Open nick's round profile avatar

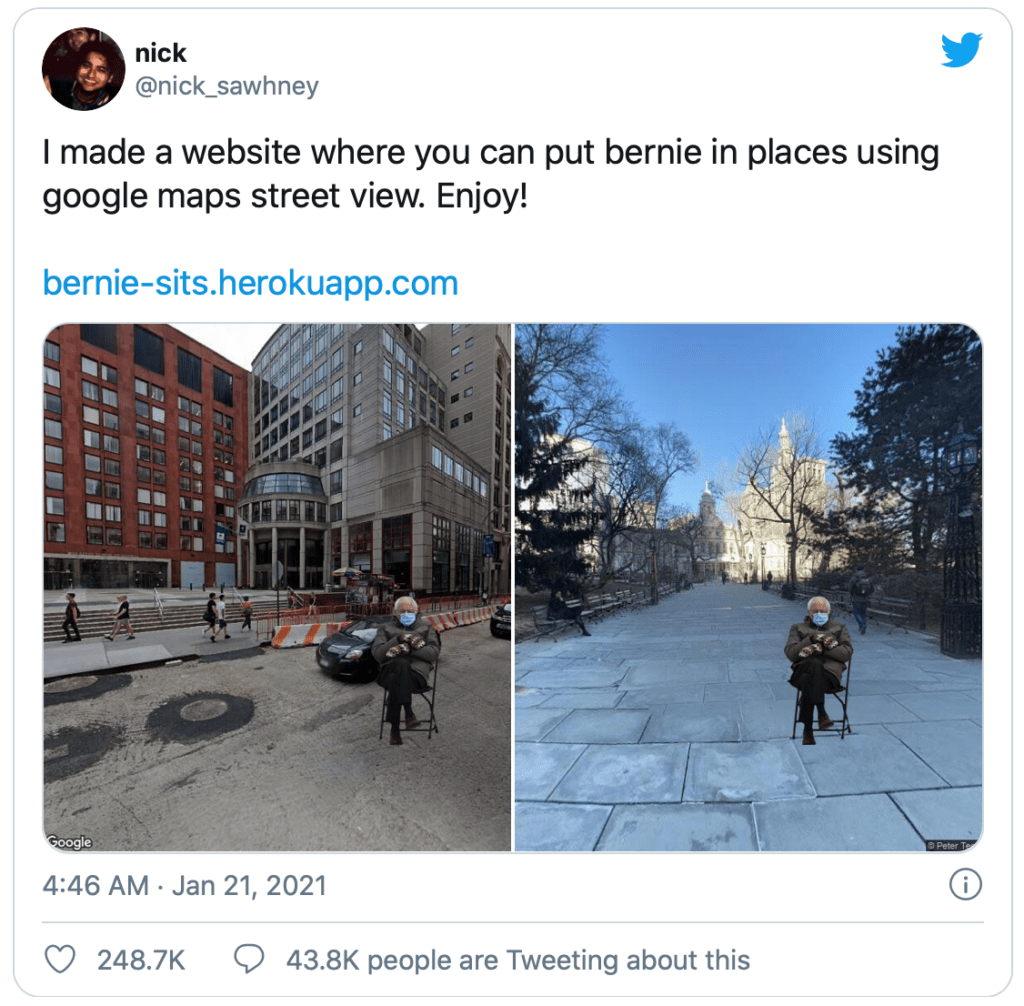tap(83, 69)
